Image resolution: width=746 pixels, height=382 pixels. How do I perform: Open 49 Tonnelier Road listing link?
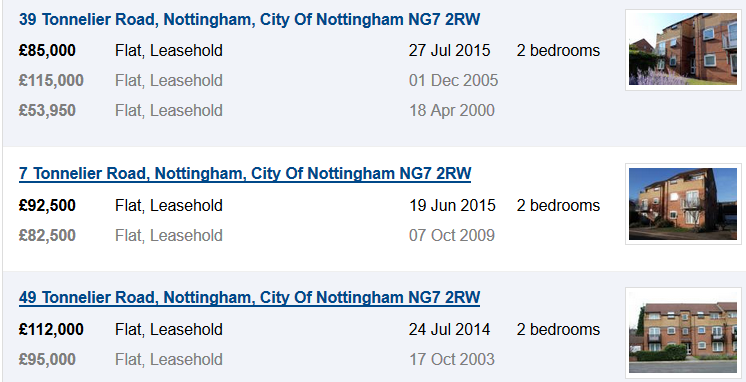(x=249, y=298)
